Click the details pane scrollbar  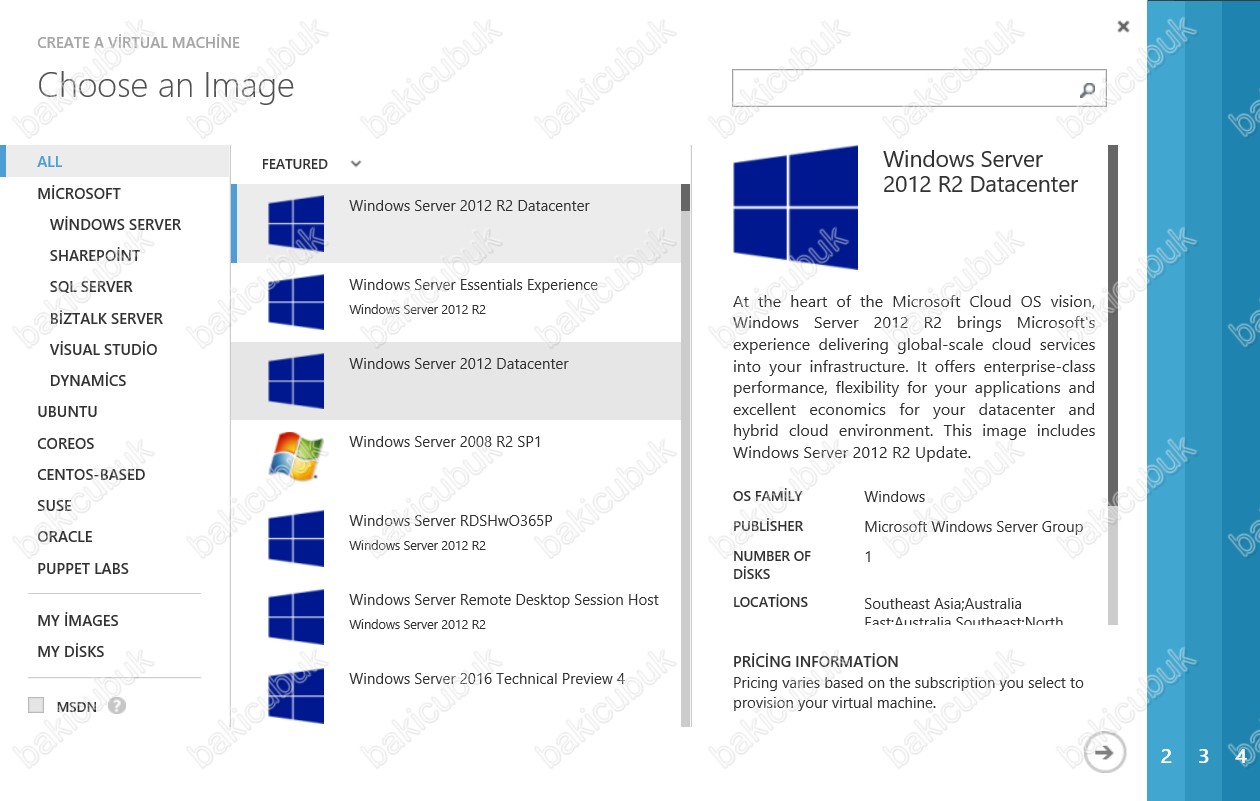point(1113,385)
